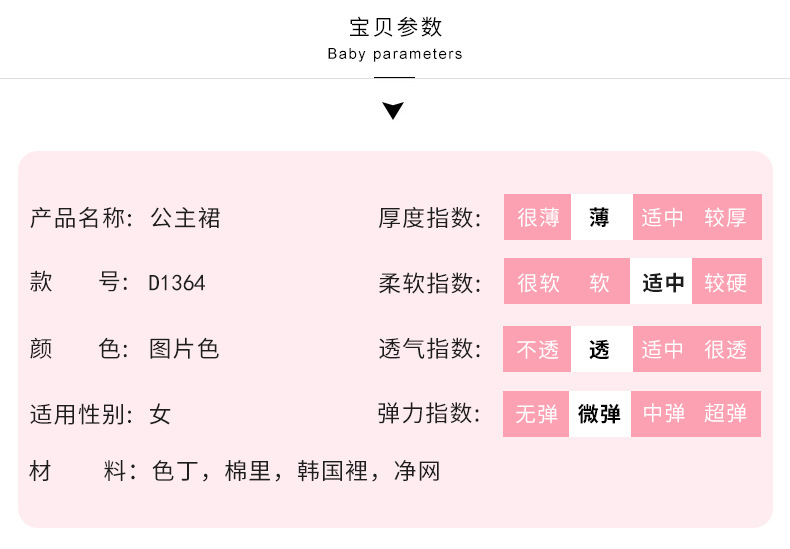Click the 宝贝参数 heading
Image resolution: width=790 pixels, height=549 pixels.
(395, 27)
